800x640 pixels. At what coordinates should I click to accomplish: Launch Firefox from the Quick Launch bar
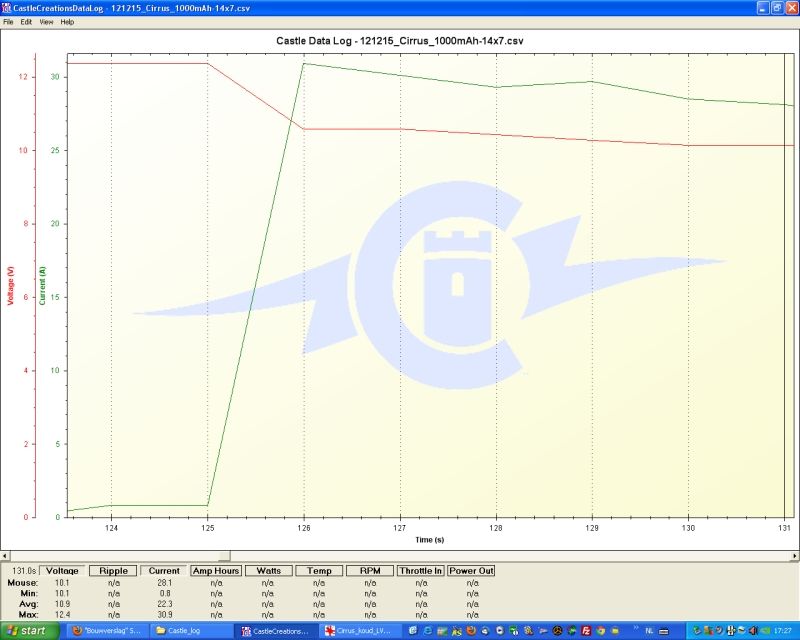click(x=471, y=631)
